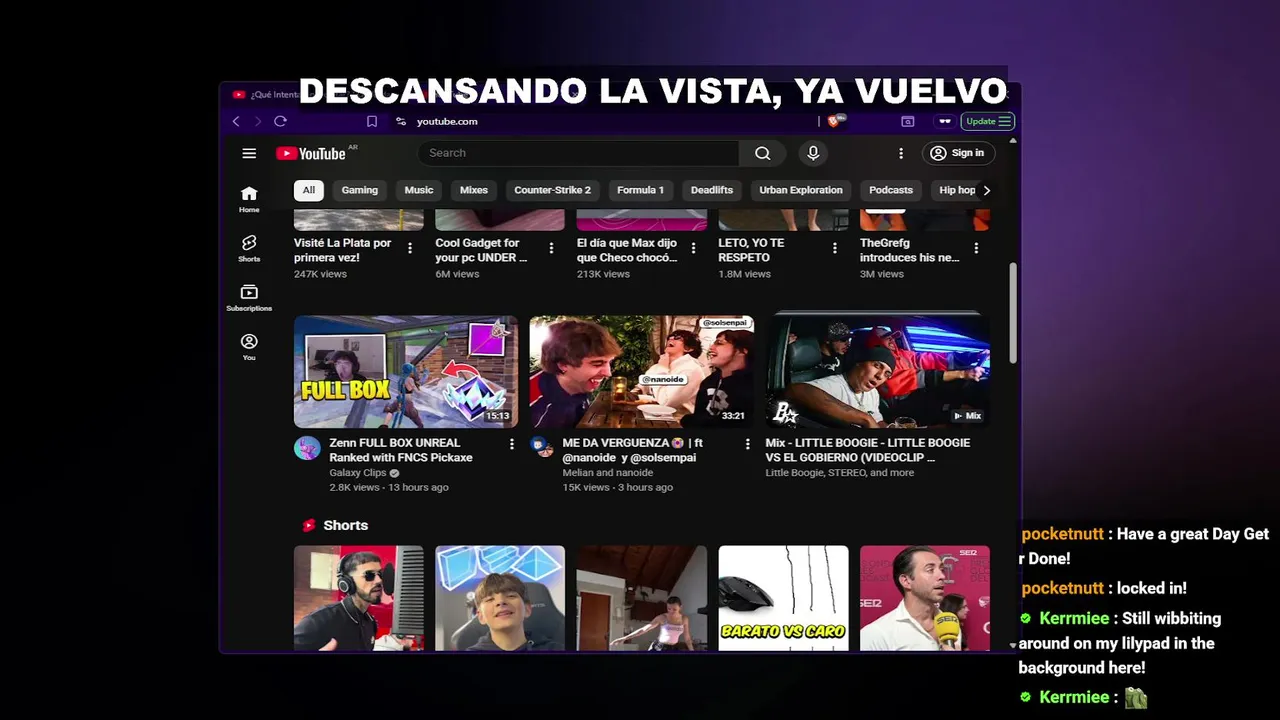Open site settings icon beside youtube.com
The image size is (1280, 720).
point(401,121)
